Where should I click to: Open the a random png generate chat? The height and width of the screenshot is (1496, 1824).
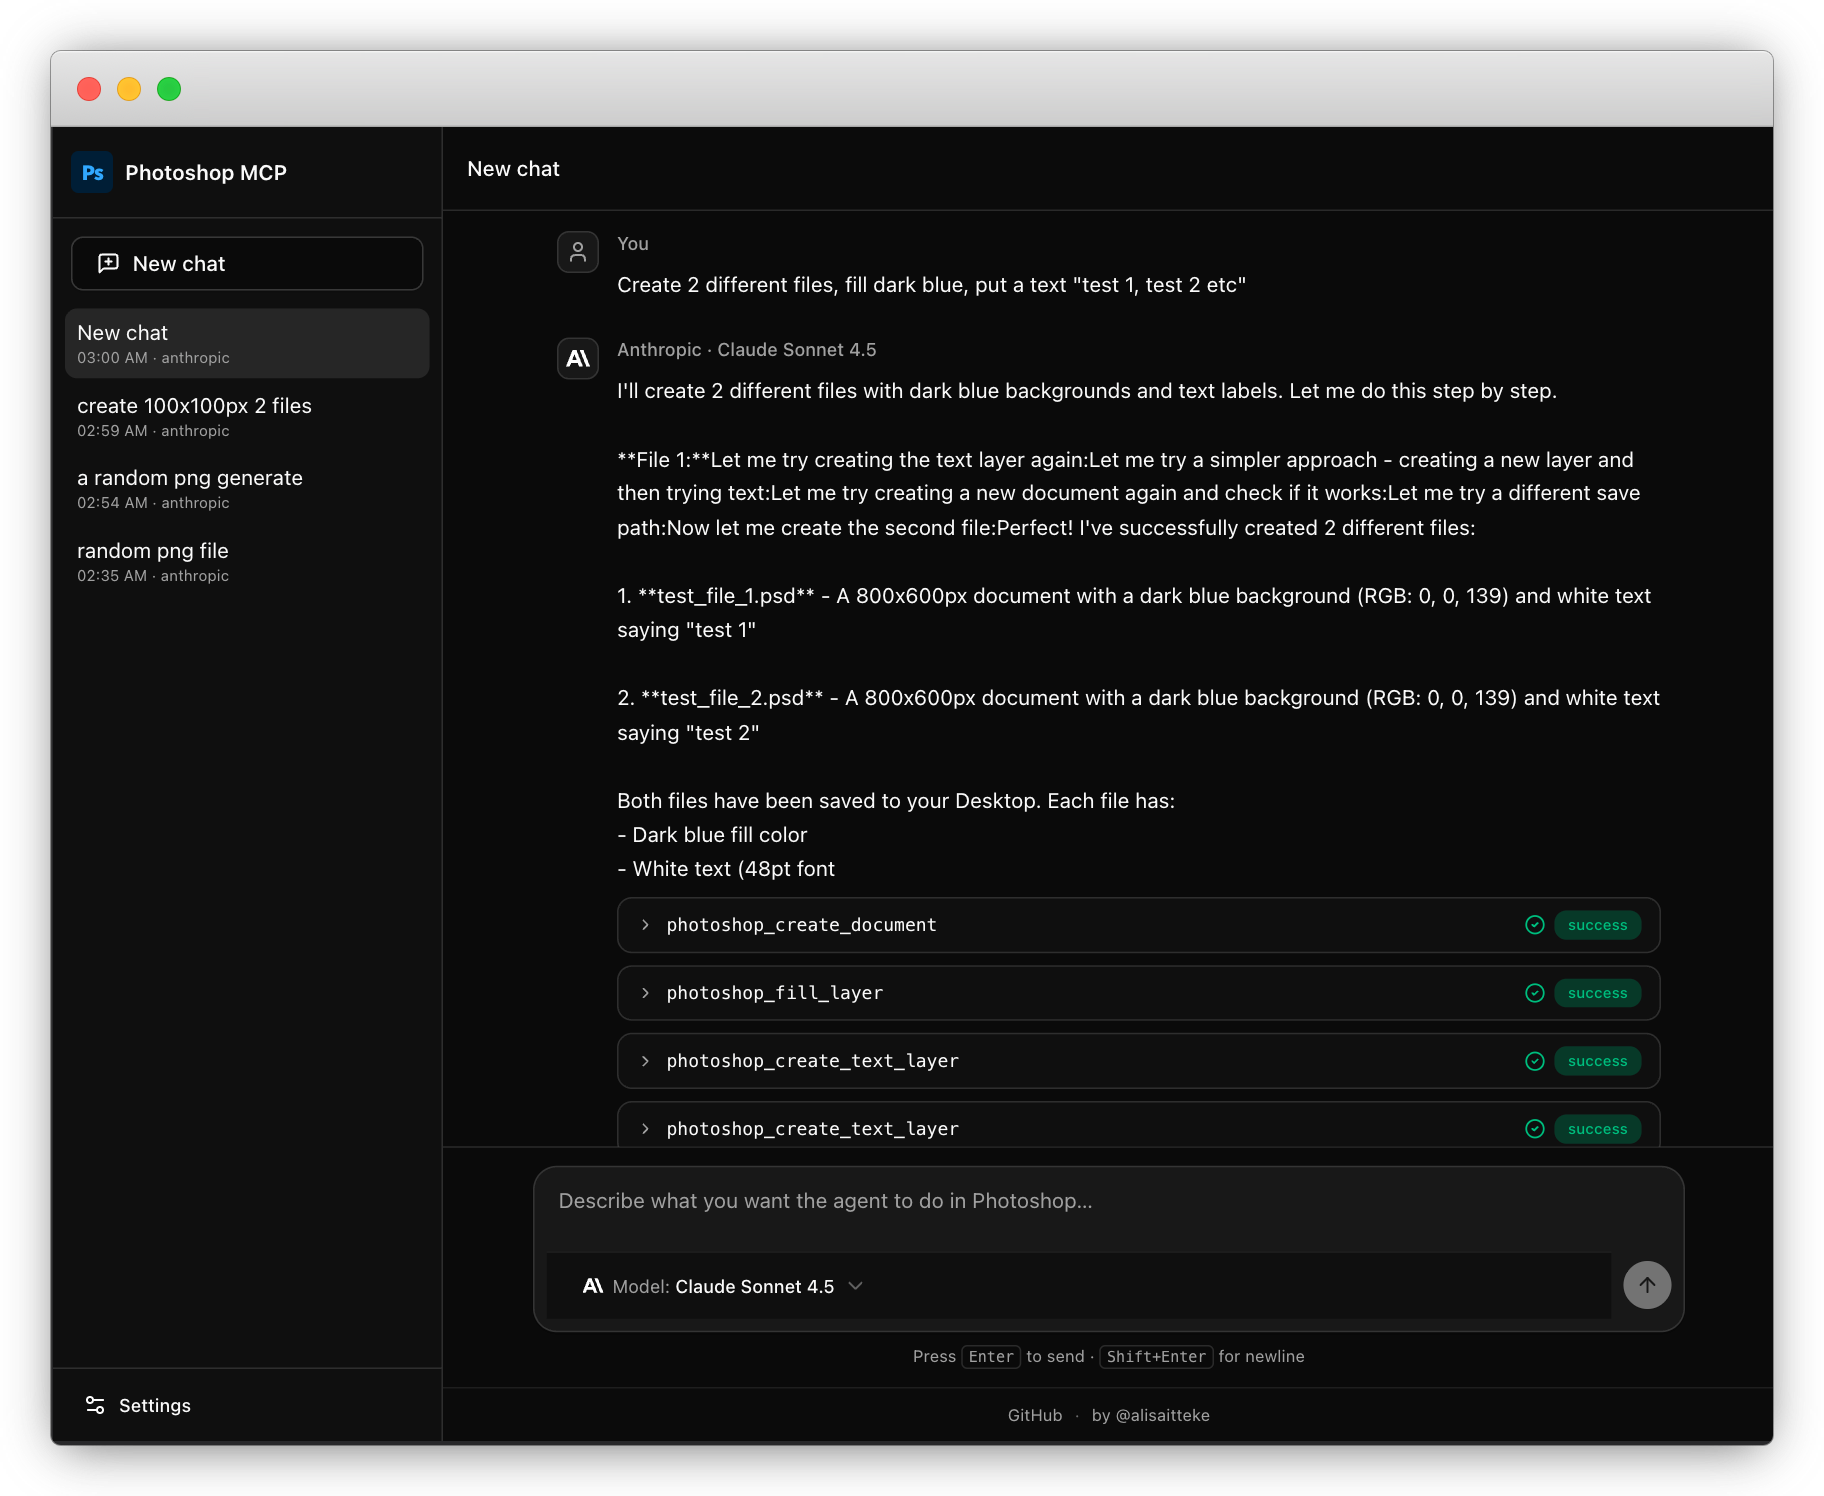coord(247,489)
